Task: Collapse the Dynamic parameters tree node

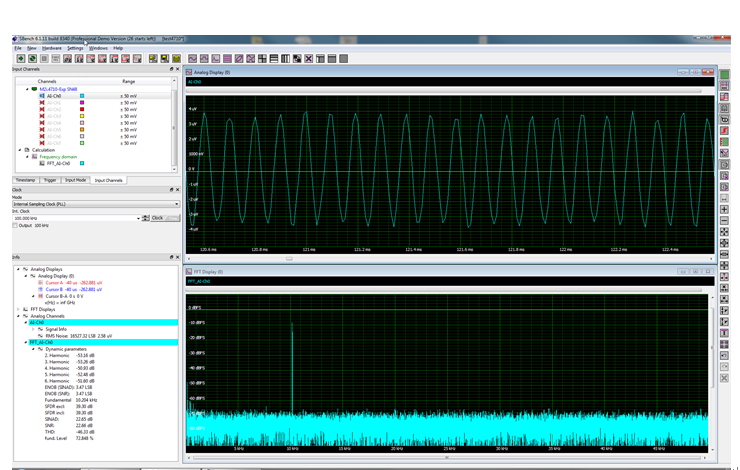Action: (x=33, y=349)
